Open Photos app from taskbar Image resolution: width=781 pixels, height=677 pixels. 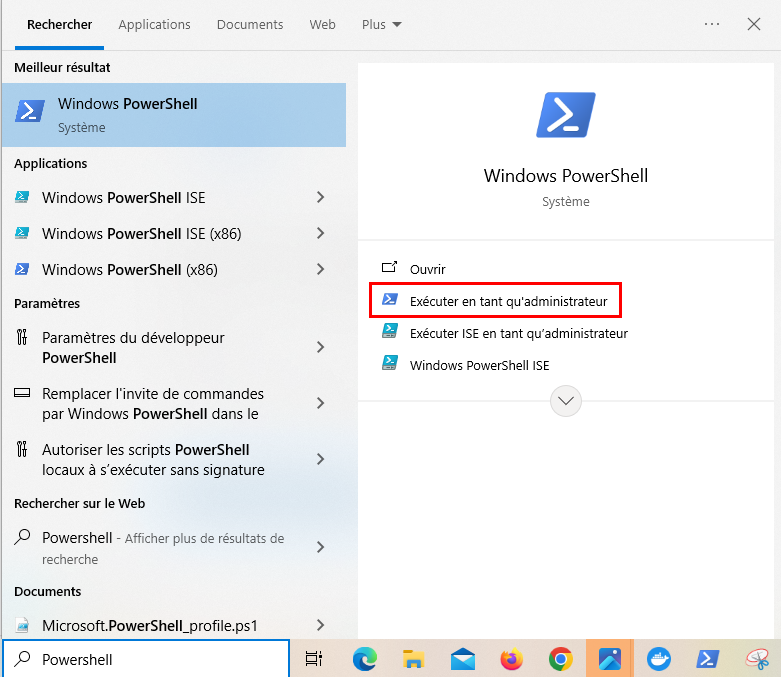pyautogui.click(x=610, y=659)
